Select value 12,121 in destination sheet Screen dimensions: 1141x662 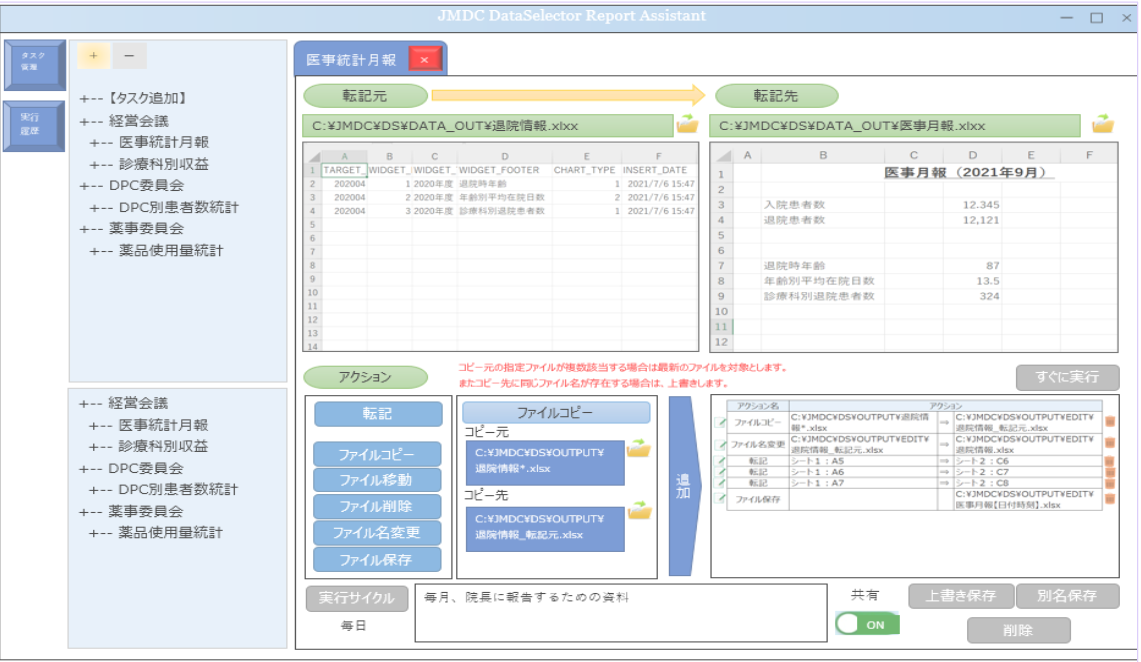(x=972, y=220)
